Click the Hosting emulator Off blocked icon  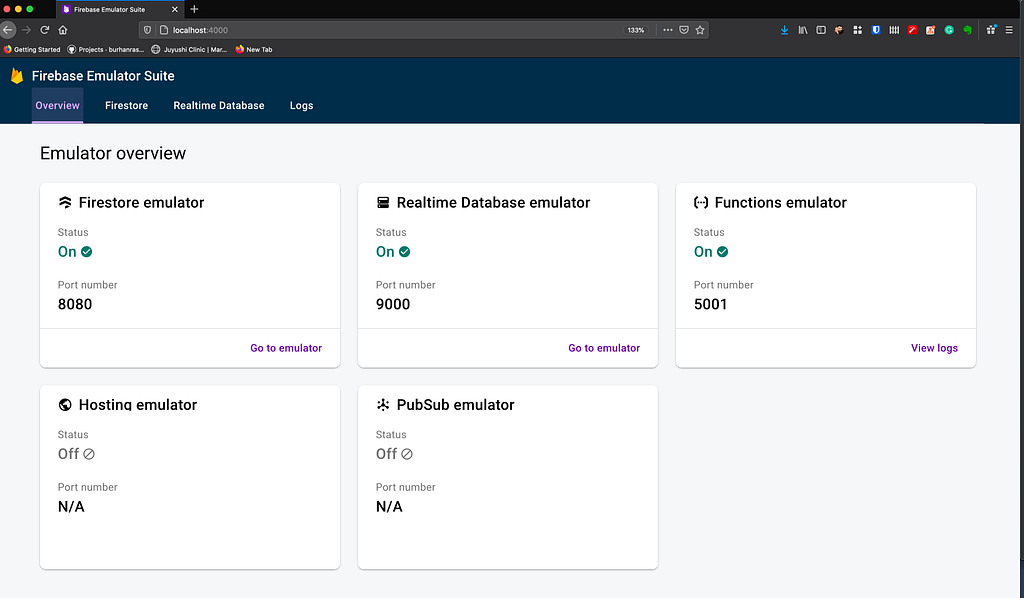pyautogui.click(x=89, y=454)
